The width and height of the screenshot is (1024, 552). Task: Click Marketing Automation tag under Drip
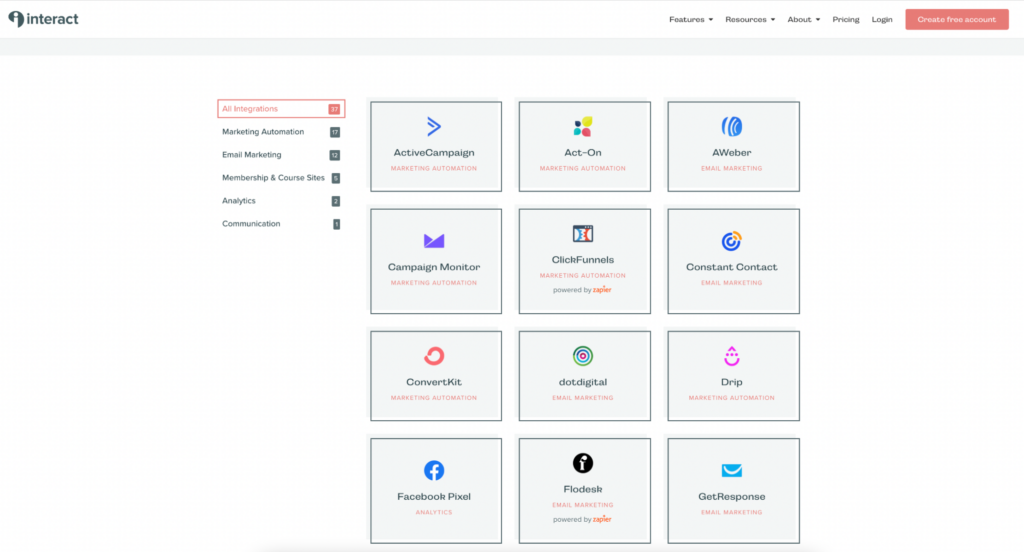731,398
